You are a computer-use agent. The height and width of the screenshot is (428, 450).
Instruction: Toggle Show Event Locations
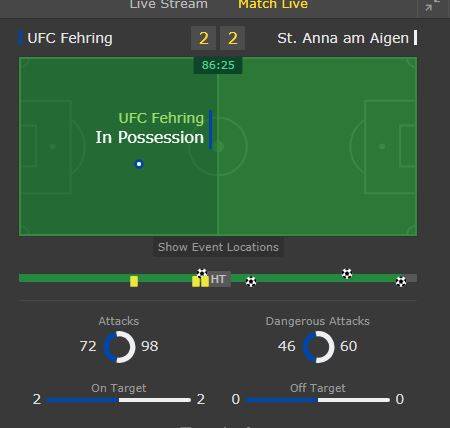218,247
